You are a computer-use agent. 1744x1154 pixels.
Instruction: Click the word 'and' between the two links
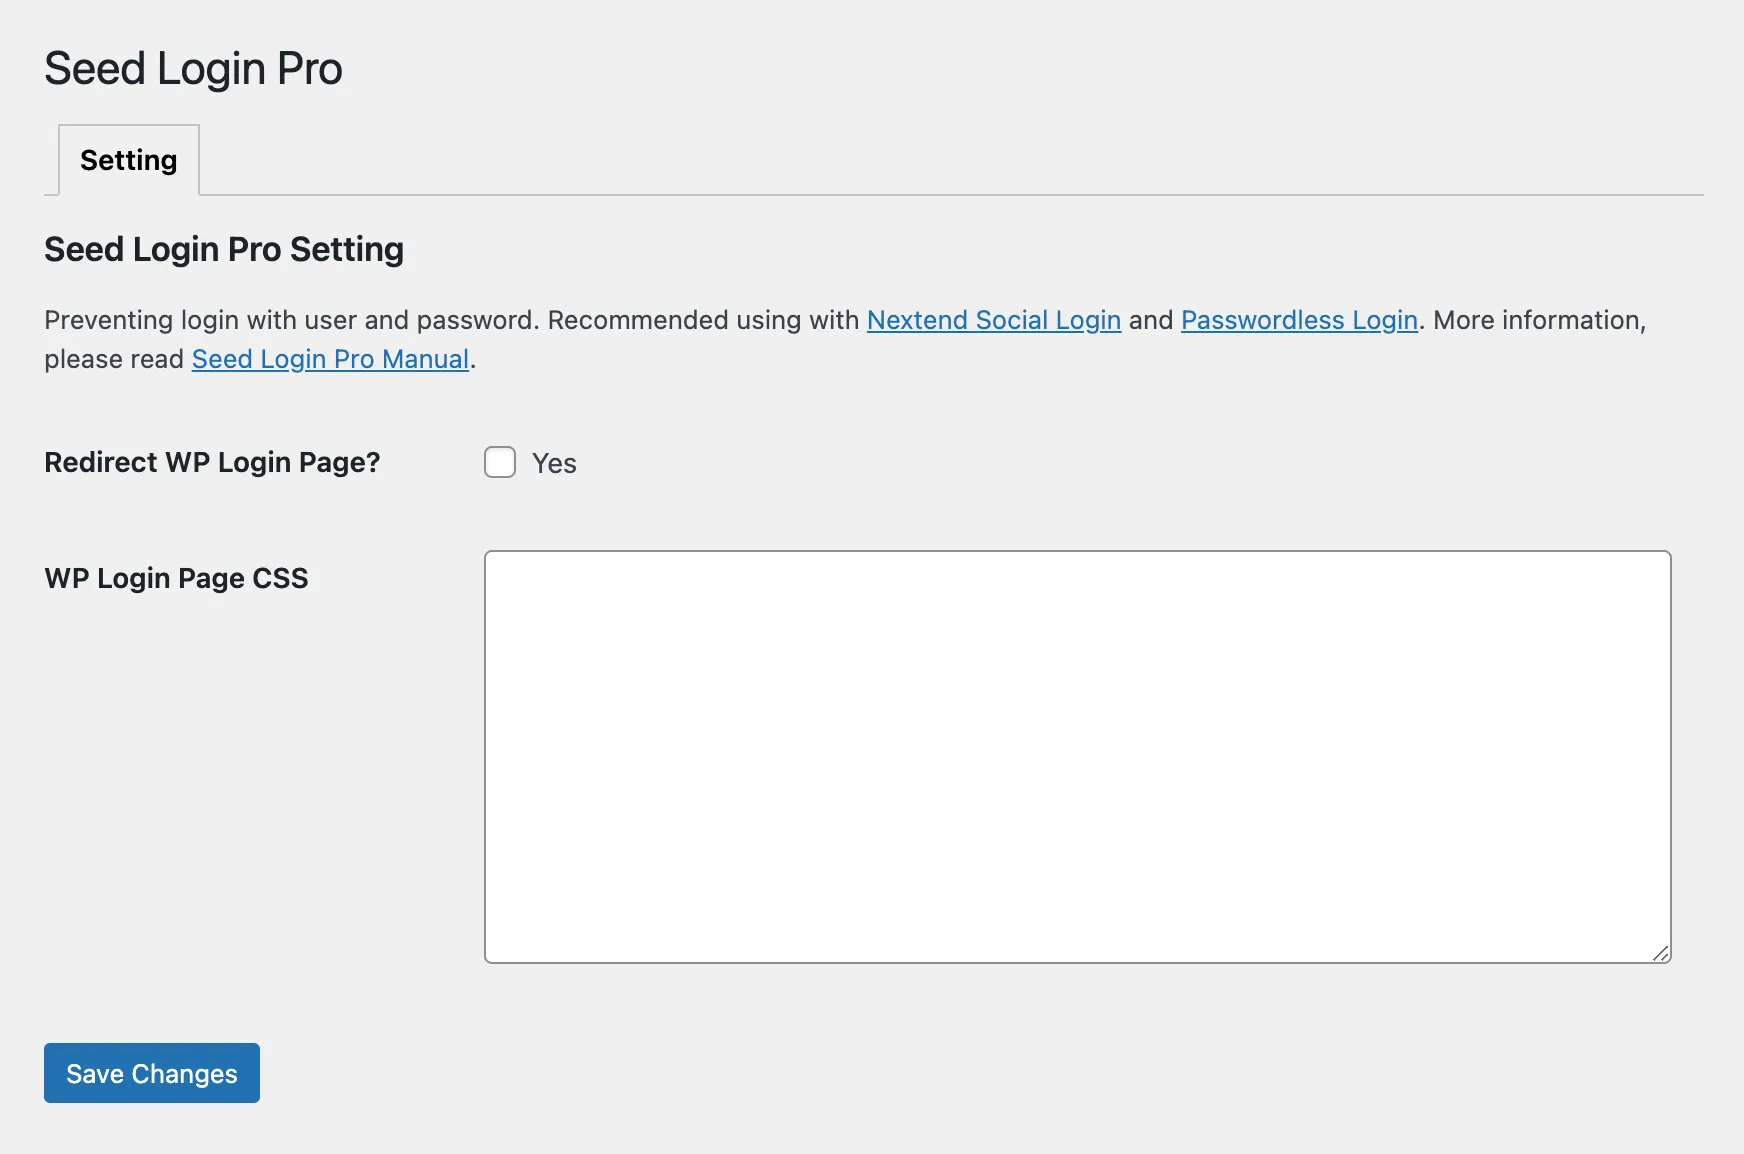(1151, 320)
